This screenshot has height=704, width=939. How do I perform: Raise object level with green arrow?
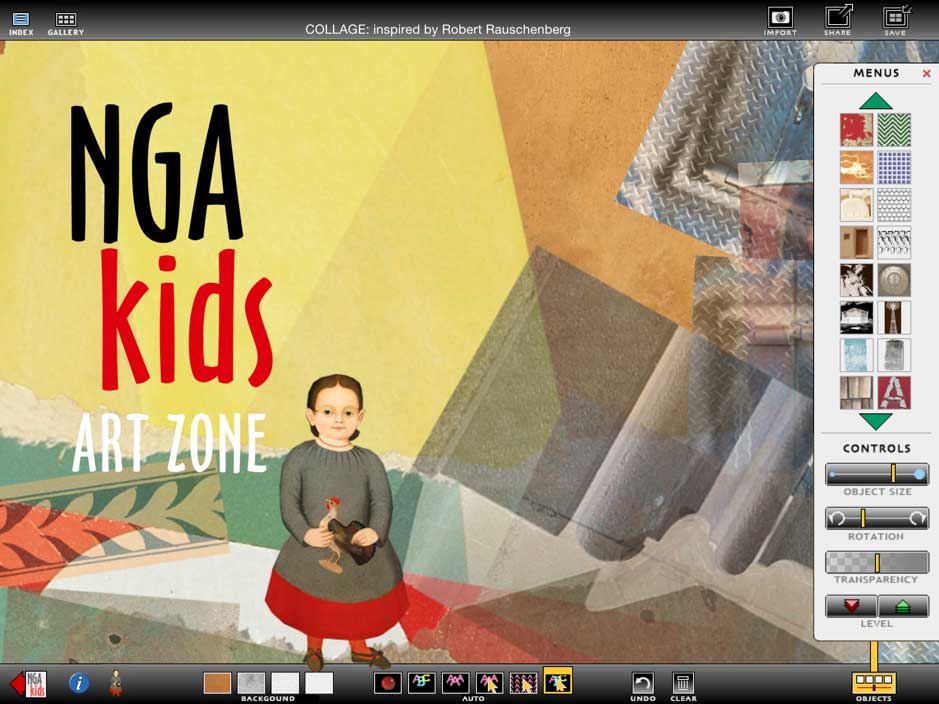[x=903, y=606]
